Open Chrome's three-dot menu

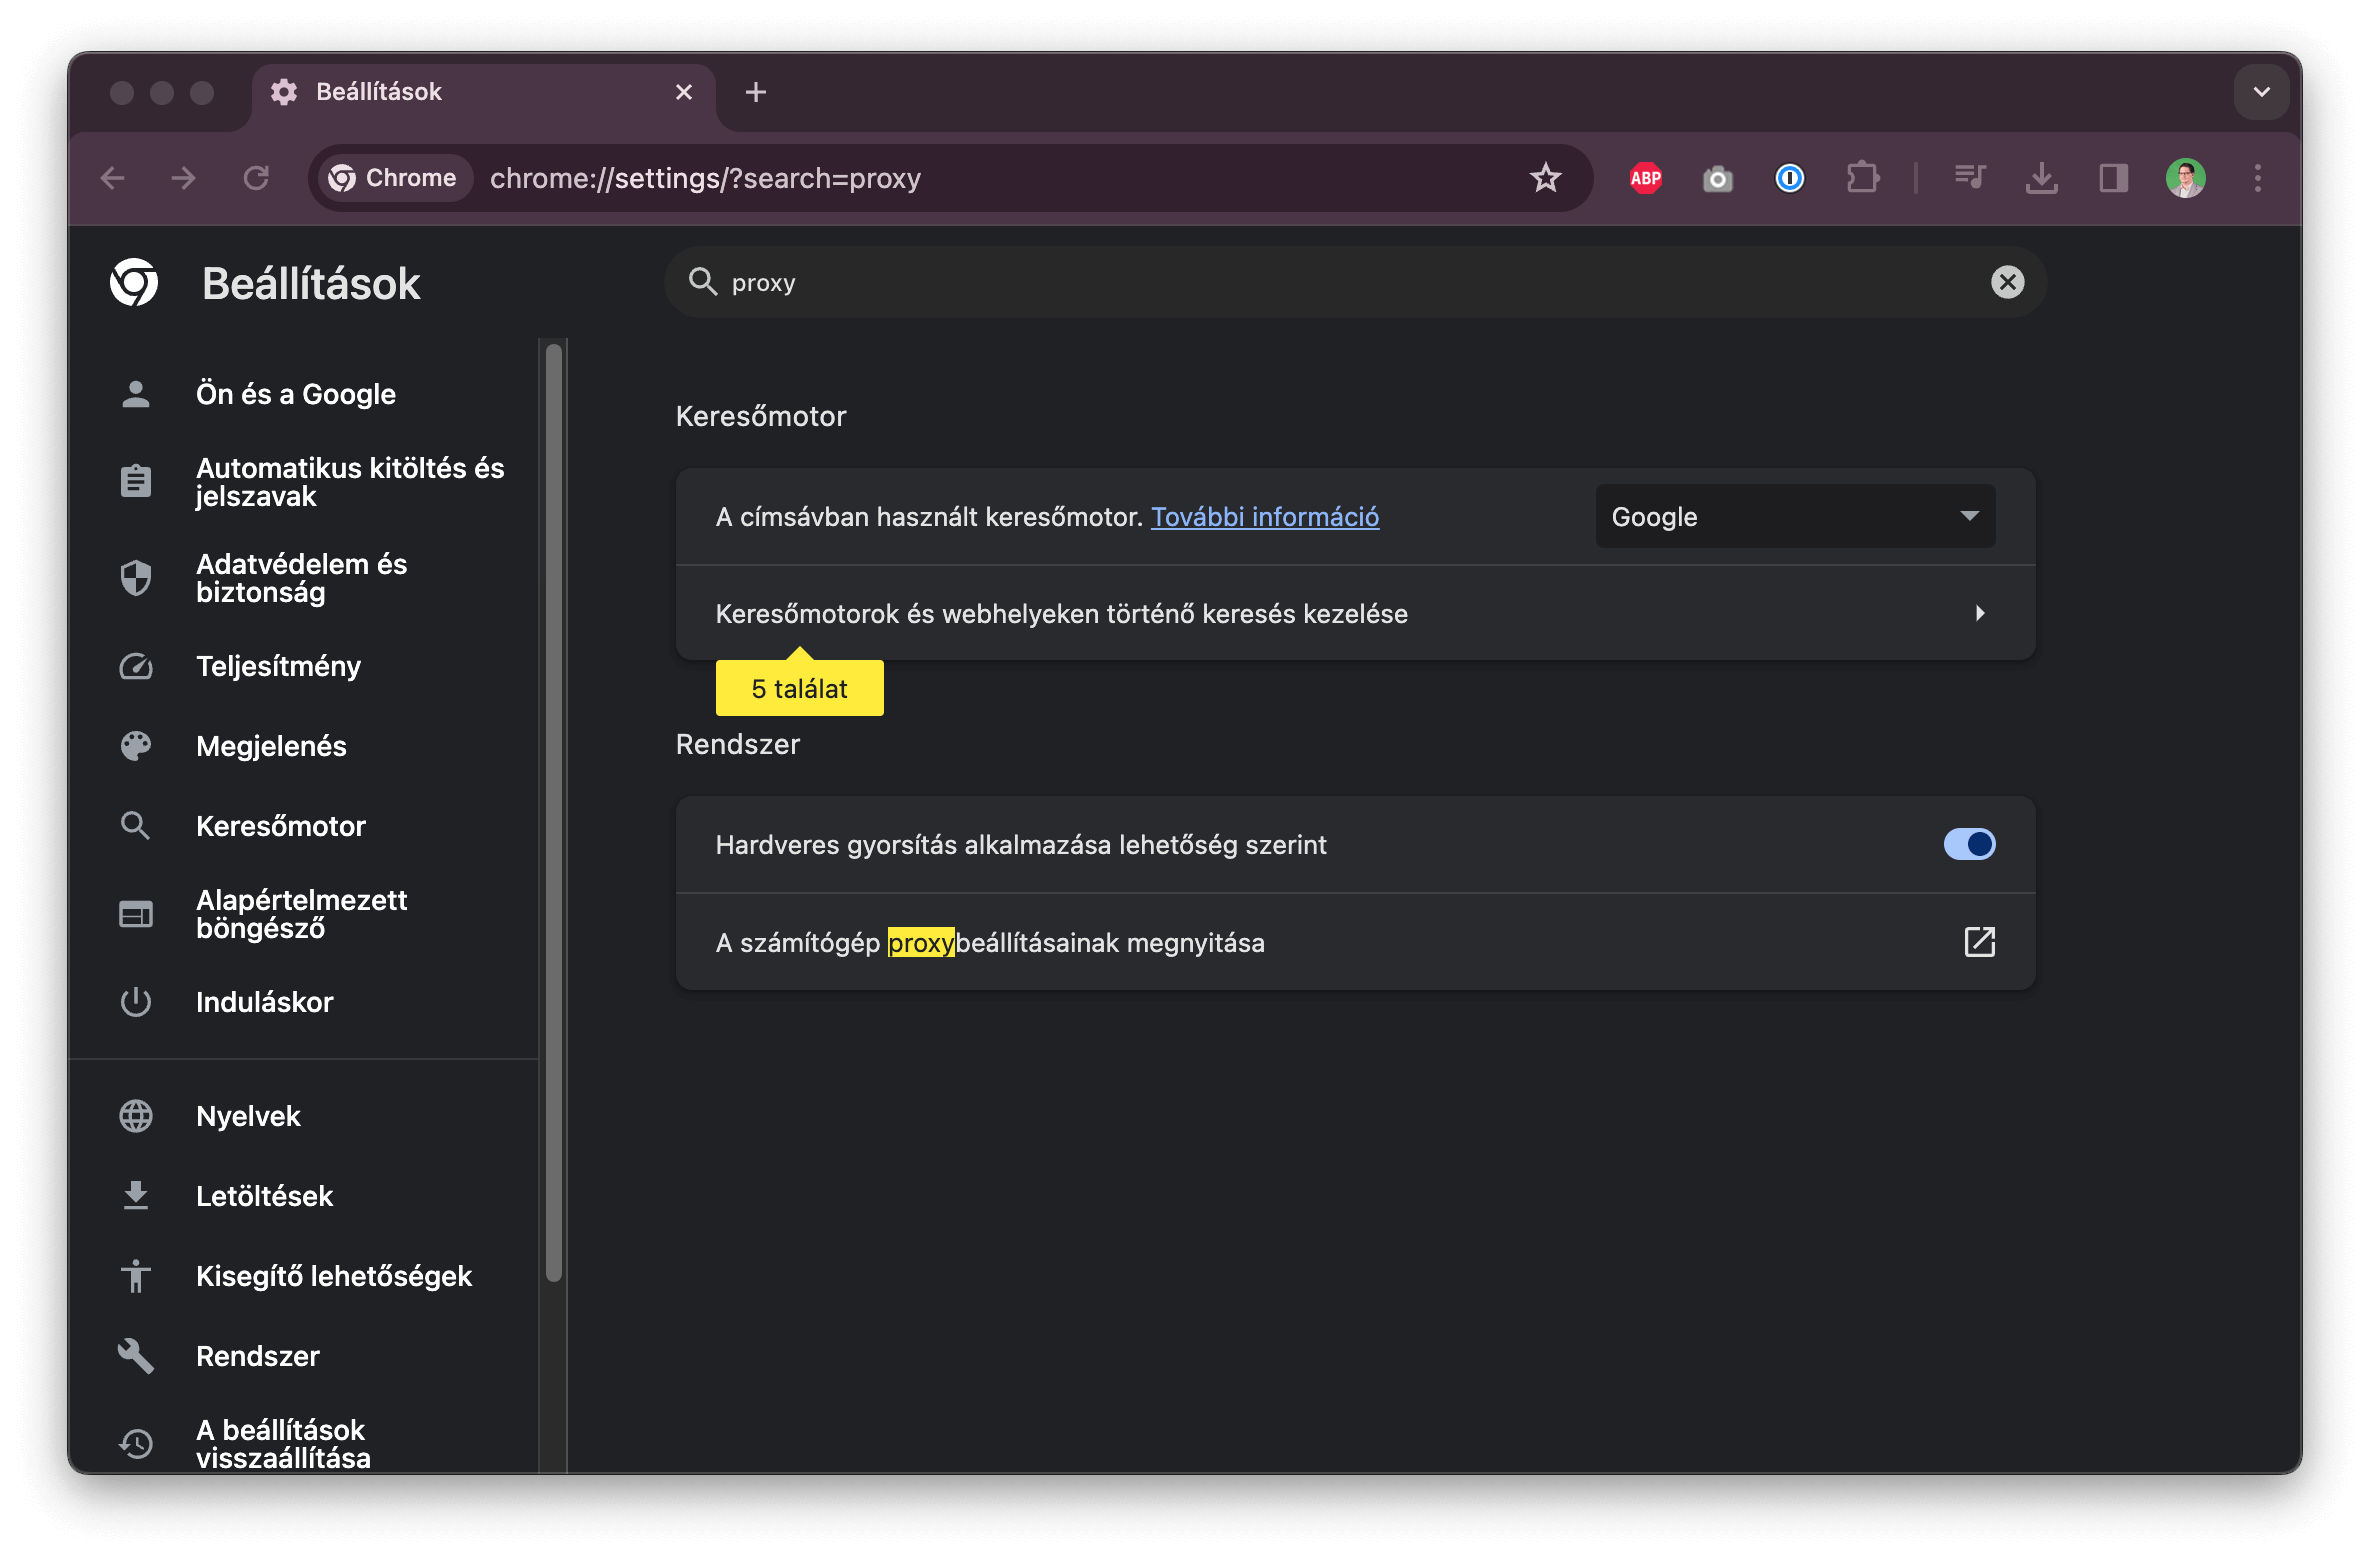click(2257, 179)
